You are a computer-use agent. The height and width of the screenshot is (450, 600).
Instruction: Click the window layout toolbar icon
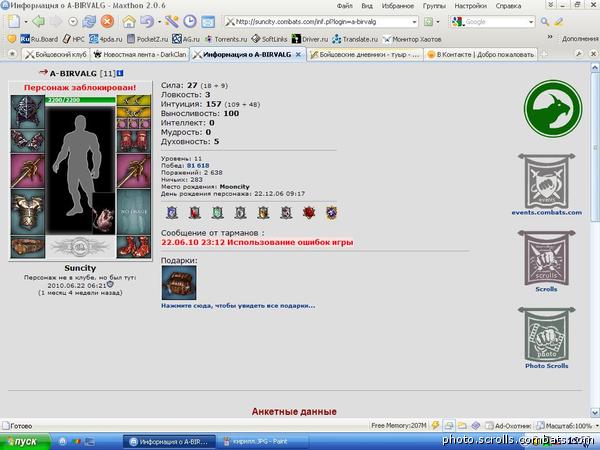coord(208,22)
